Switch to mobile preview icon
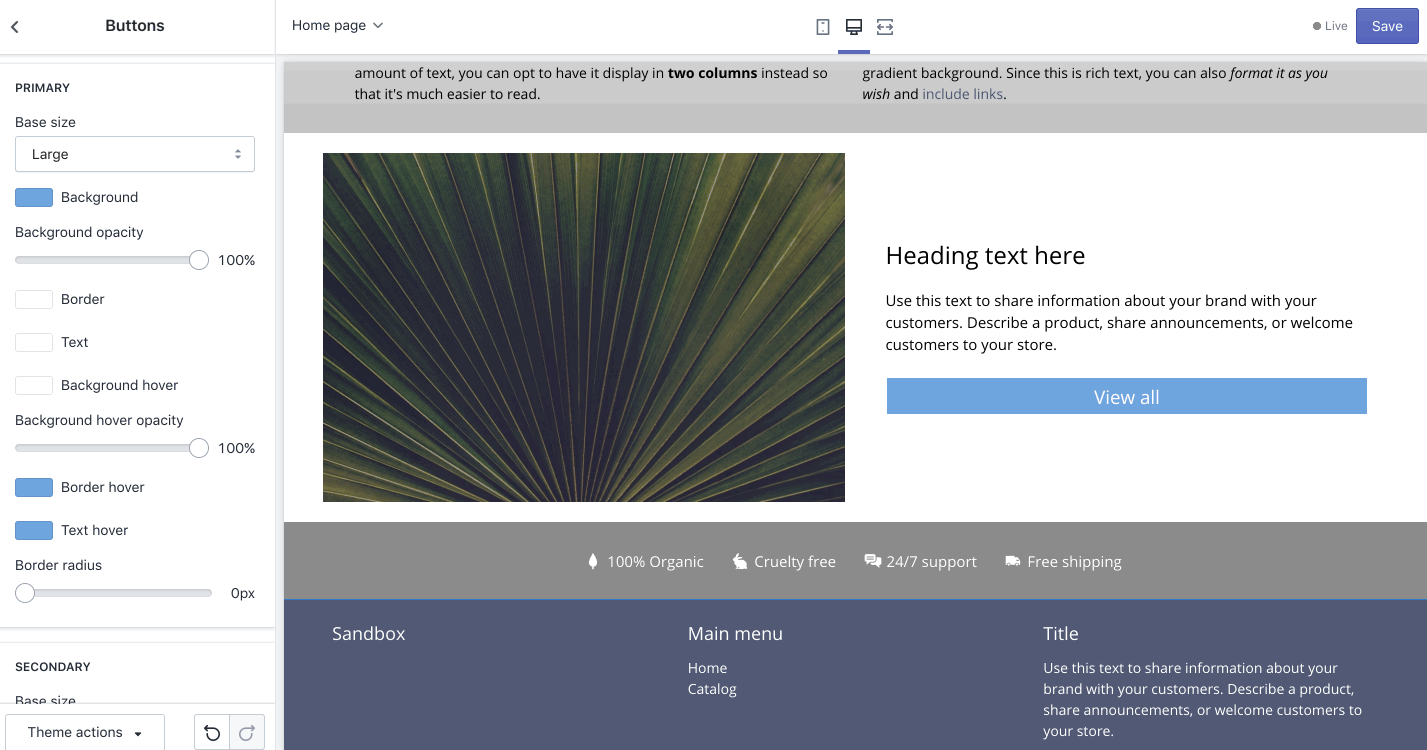The image size is (1427, 750). [823, 27]
